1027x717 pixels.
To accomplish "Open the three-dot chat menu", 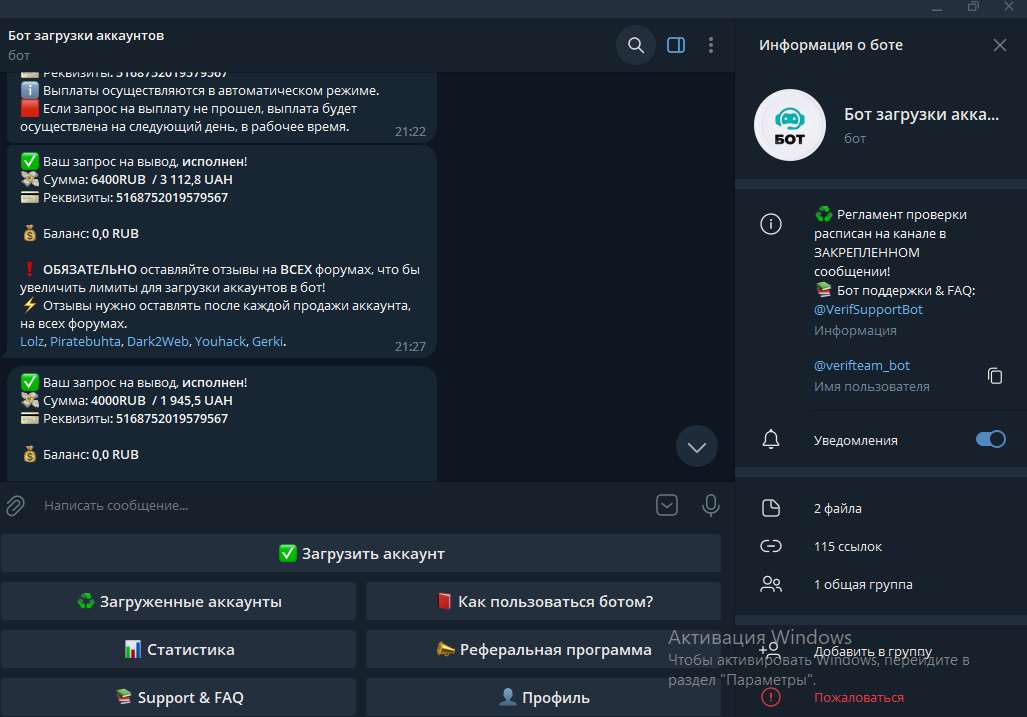I will [x=711, y=45].
